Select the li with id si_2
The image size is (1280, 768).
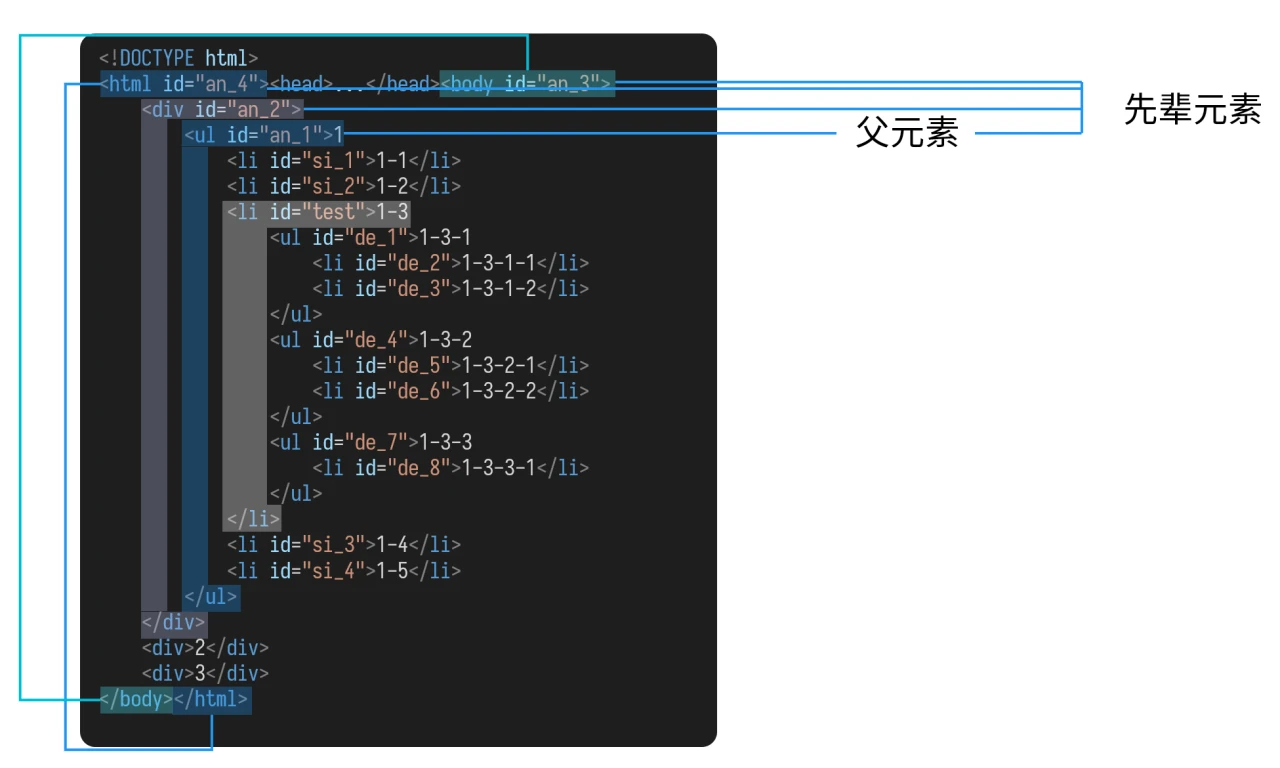pyautogui.click(x=343, y=186)
